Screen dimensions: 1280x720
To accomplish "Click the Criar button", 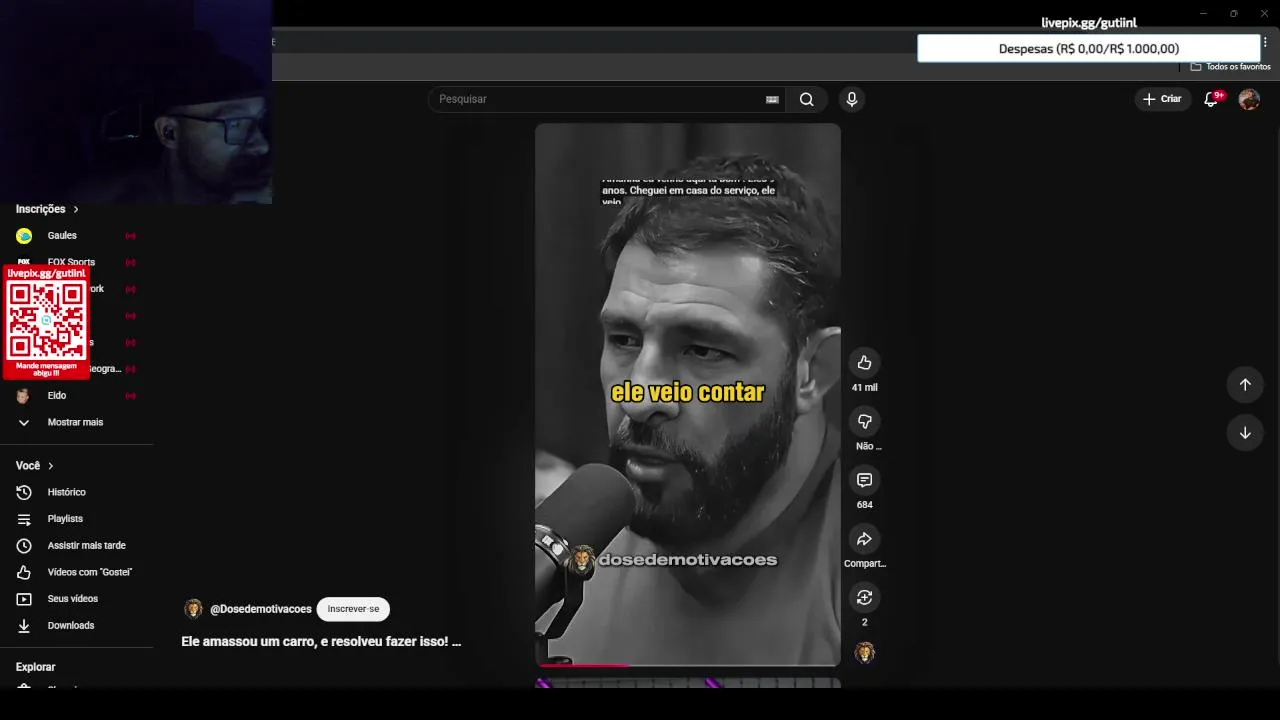I will (x=1163, y=99).
